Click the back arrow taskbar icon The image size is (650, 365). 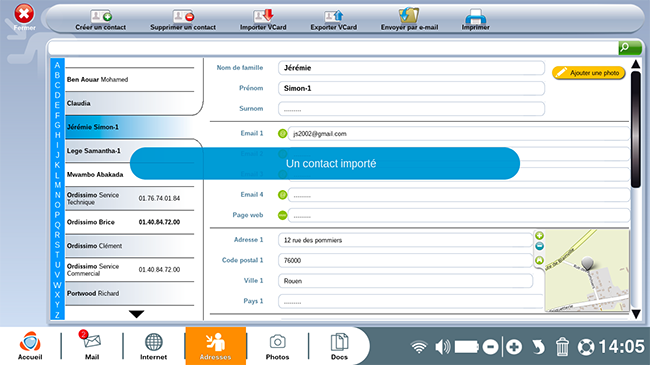click(x=538, y=347)
